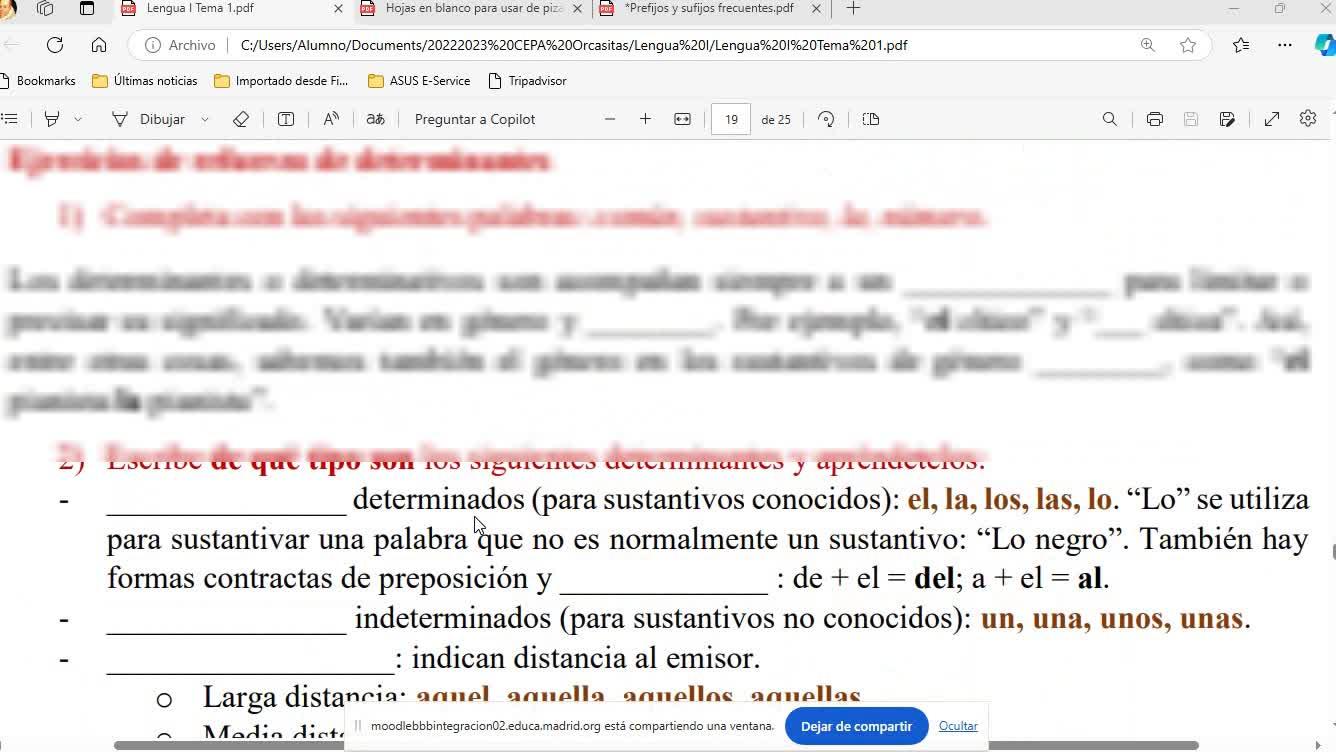This screenshot has height=752, width=1336.
Task: Click the Read aloud icon
Action: coord(331,119)
